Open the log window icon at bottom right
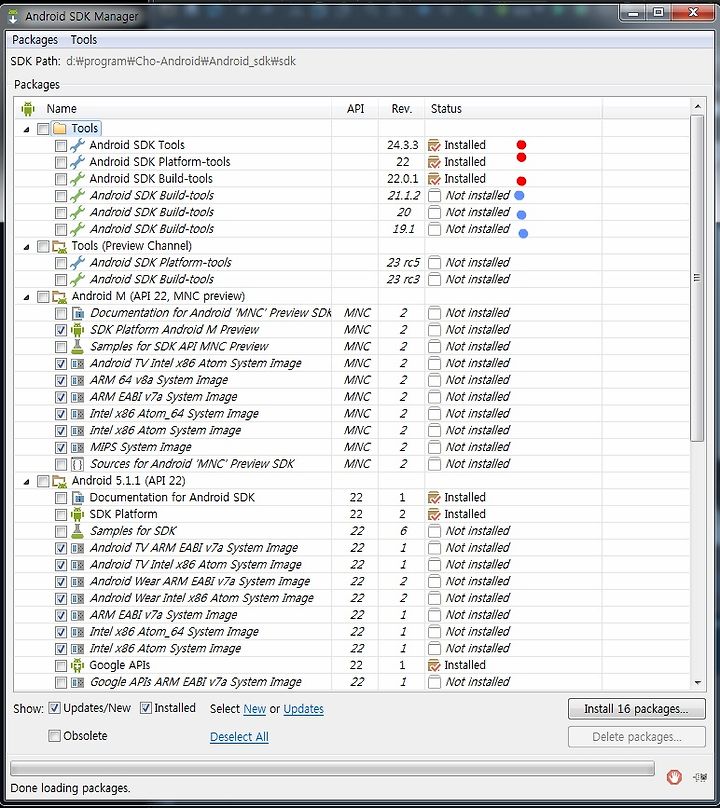Image resolution: width=720 pixels, height=808 pixels. (x=700, y=777)
